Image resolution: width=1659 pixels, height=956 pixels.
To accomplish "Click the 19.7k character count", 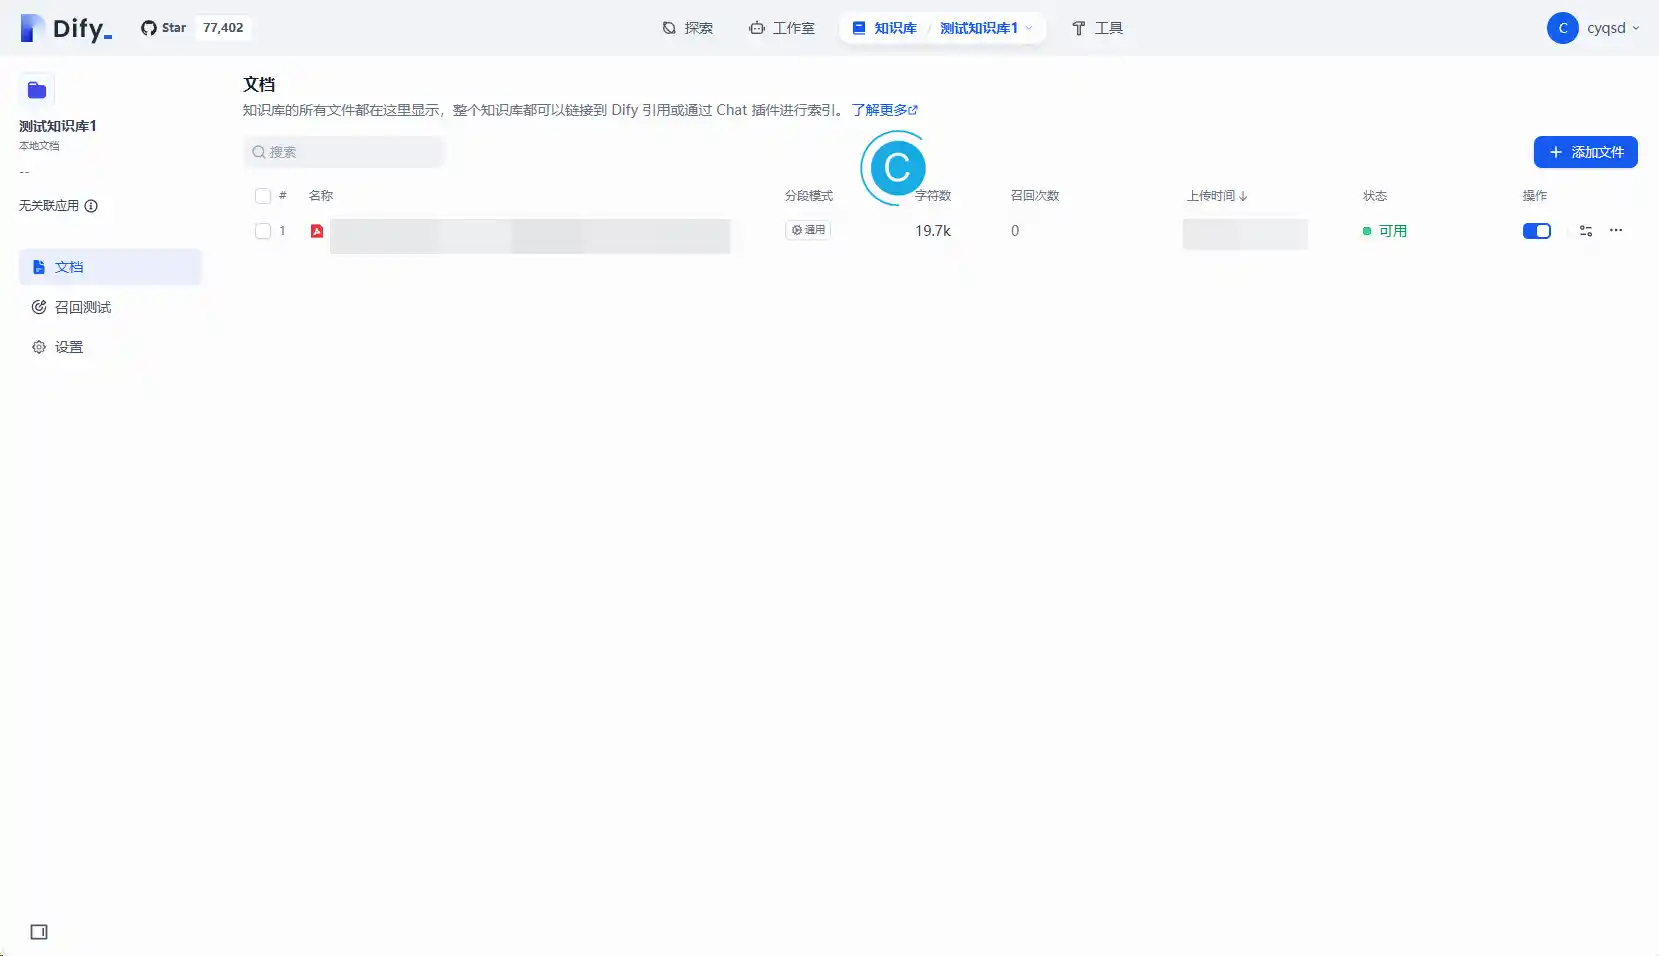I will 933,231.
